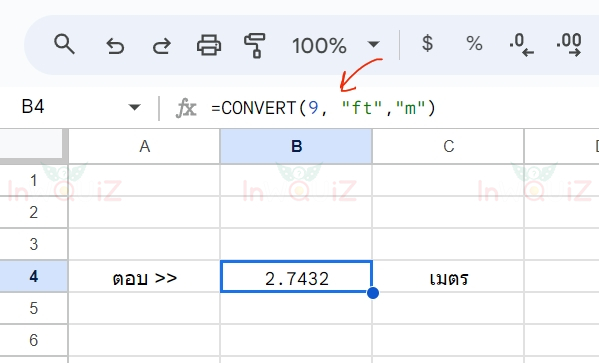The width and height of the screenshot is (599, 363).
Task: Select column B header
Action: 296,146
